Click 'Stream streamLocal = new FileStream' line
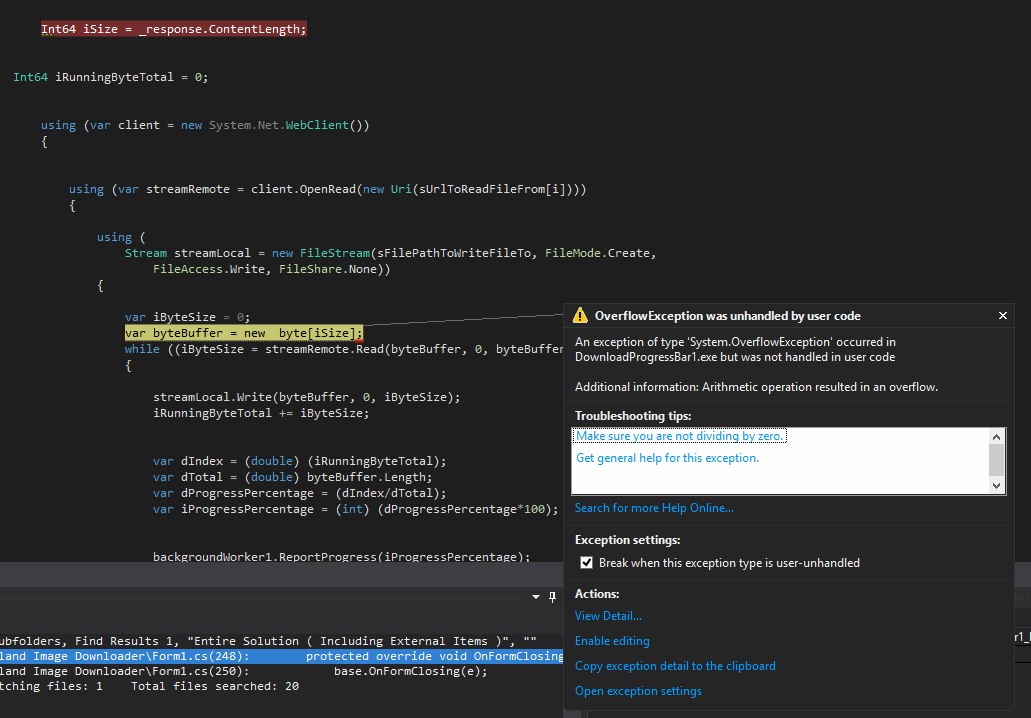 (x=391, y=253)
